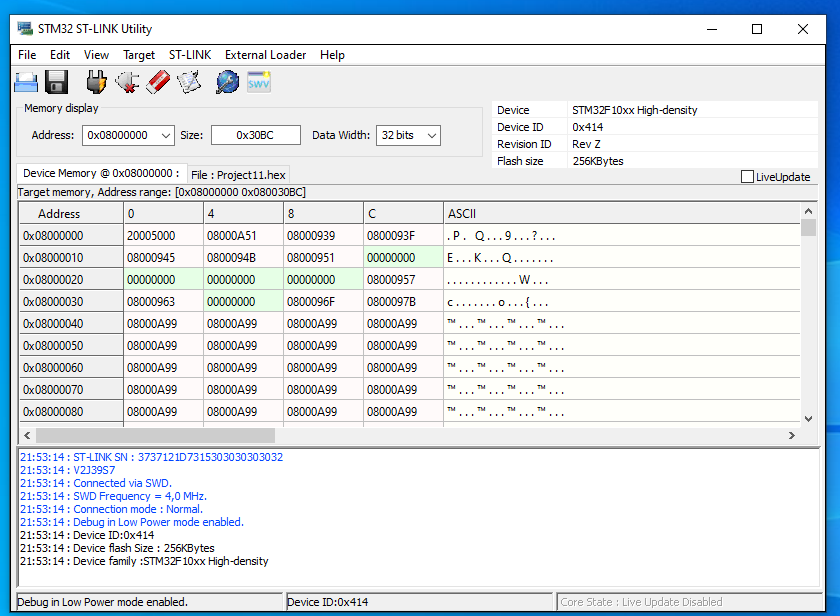Open the Data Width dropdown
The height and width of the screenshot is (616, 840).
coord(431,135)
